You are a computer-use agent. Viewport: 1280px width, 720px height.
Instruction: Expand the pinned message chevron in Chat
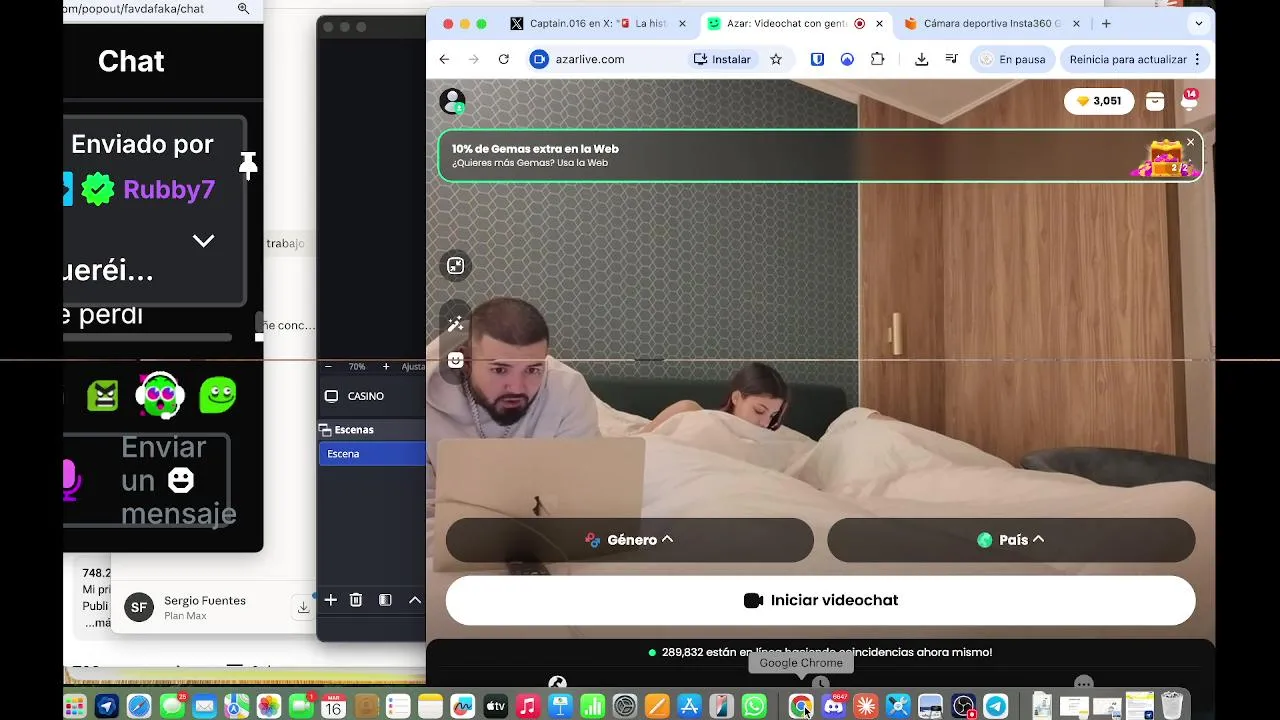(x=203, y=241)
